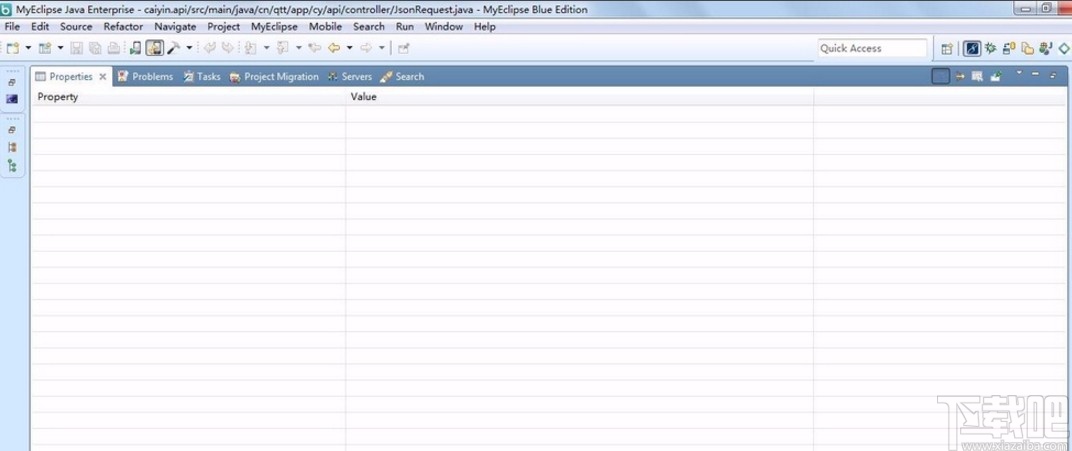Screen dimensions: 1072x451
Task: Switch to the Project Migration tab
Action: 274,77
